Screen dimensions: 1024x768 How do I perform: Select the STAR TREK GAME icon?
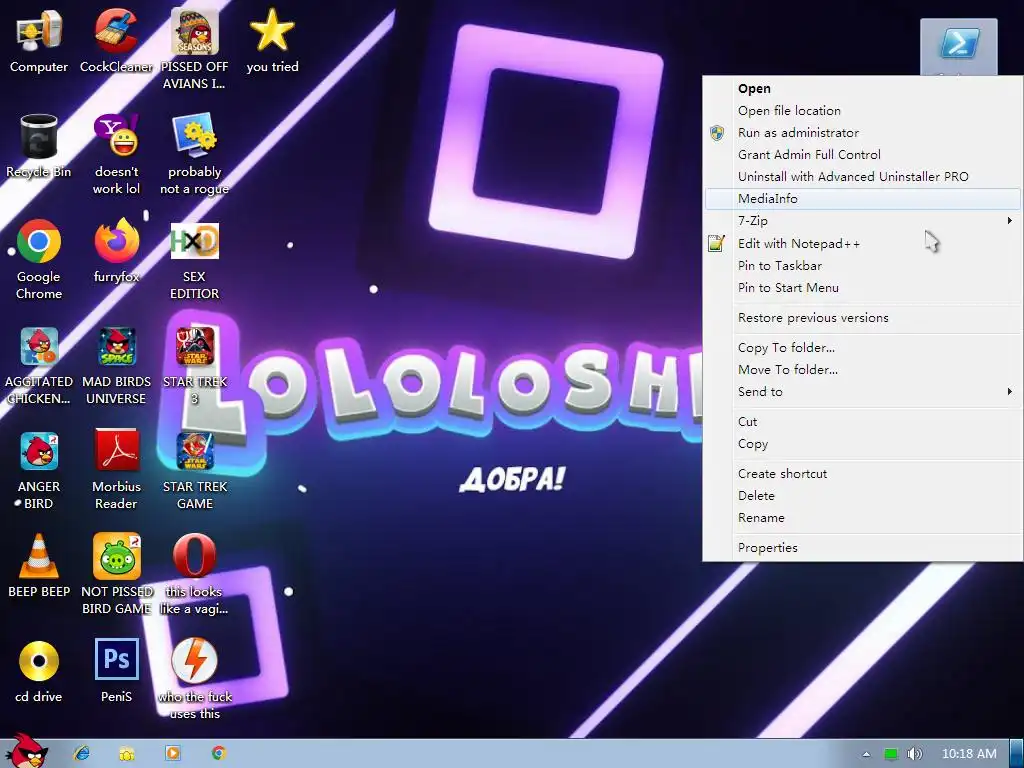(x=195, y=470)
